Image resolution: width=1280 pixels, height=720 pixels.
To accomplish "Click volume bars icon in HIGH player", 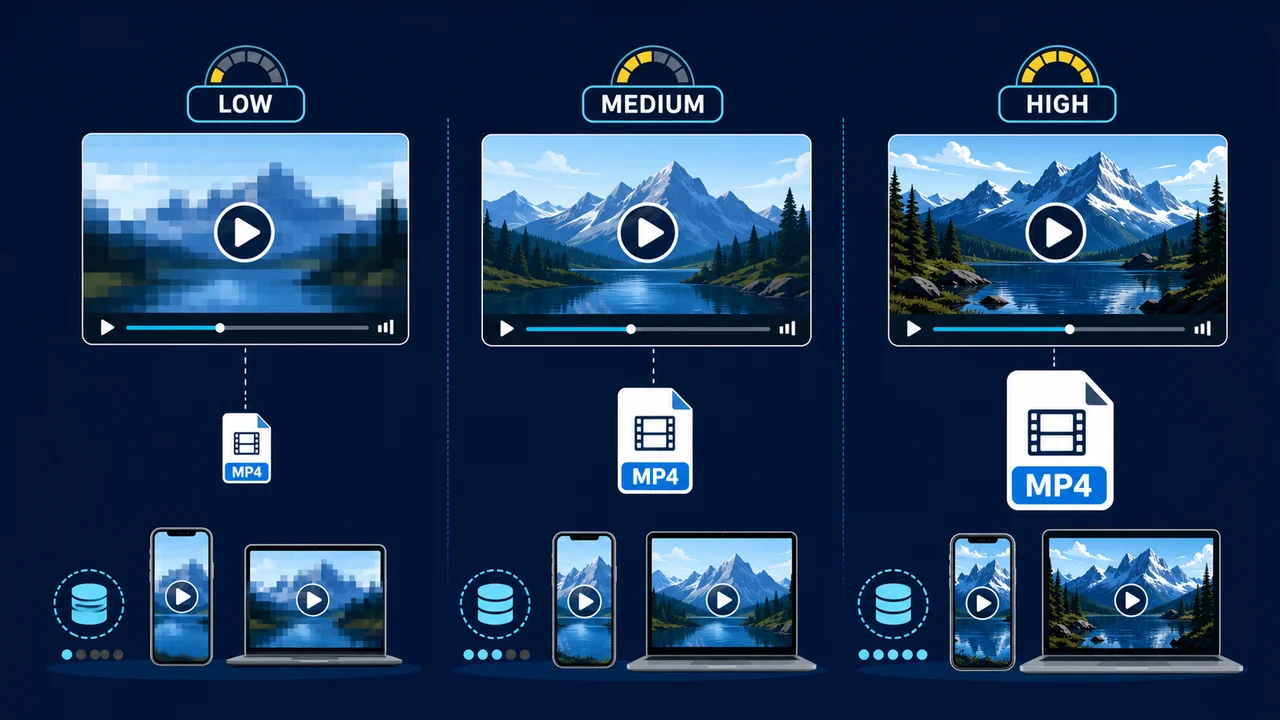I will point(1203,328).
